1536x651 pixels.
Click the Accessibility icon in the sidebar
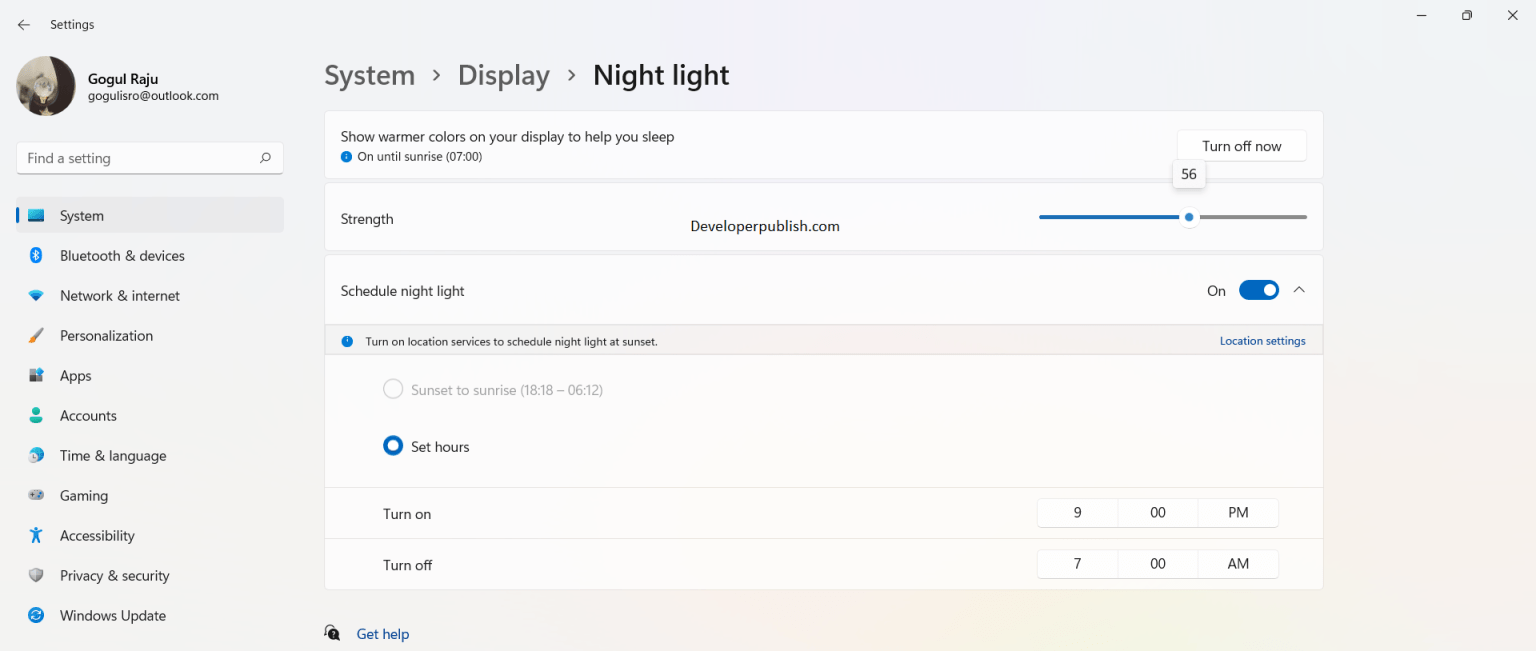(36, 535)
